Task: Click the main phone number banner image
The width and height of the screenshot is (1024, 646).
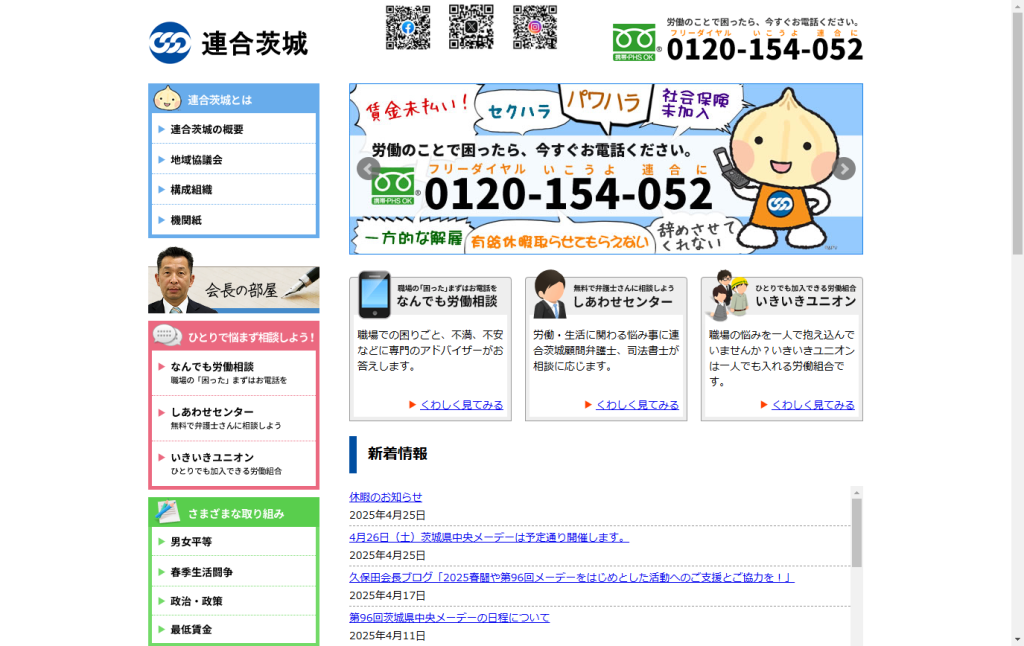Action: click(605, 169)
